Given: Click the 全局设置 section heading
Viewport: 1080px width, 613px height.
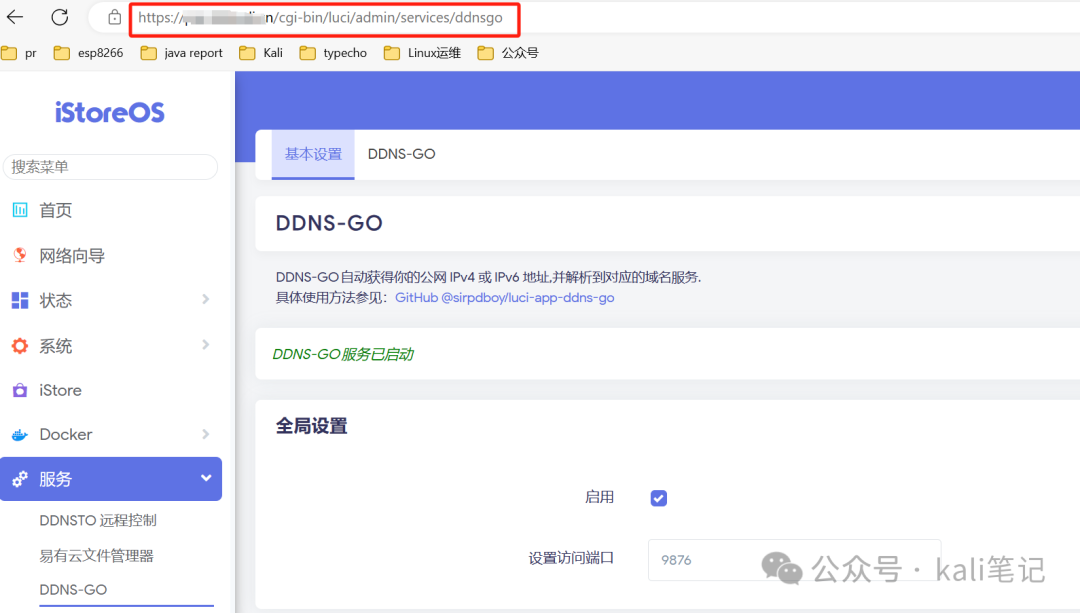Looking at the screenshot, I should coord(311,426).
